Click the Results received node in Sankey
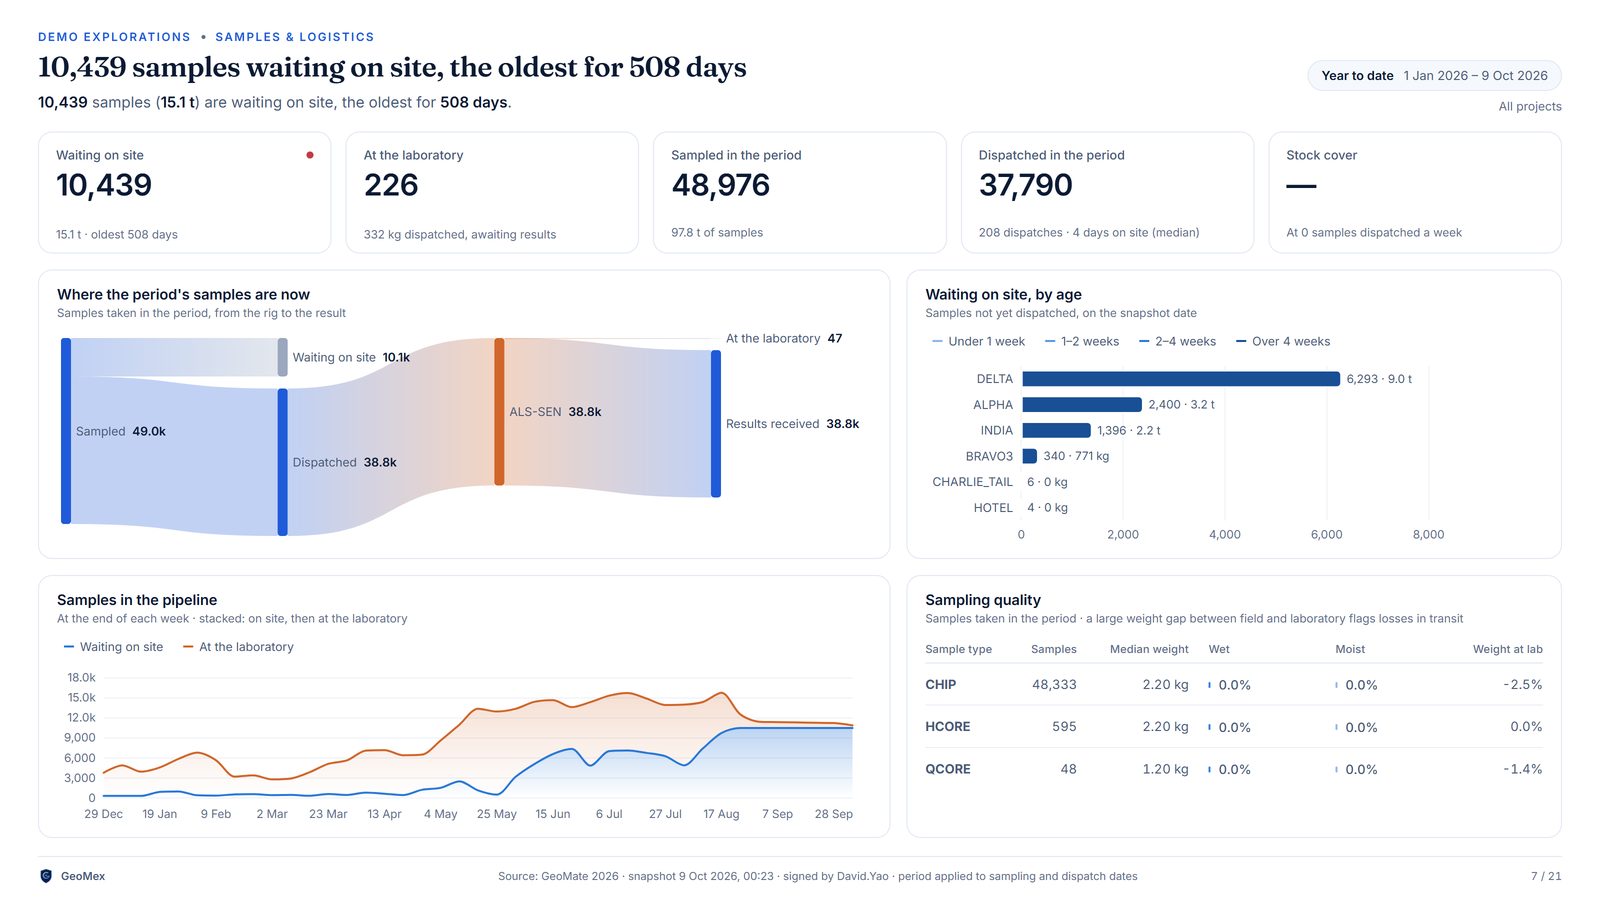The width and height of the screenshot is (1600, 900). [716, 424]
